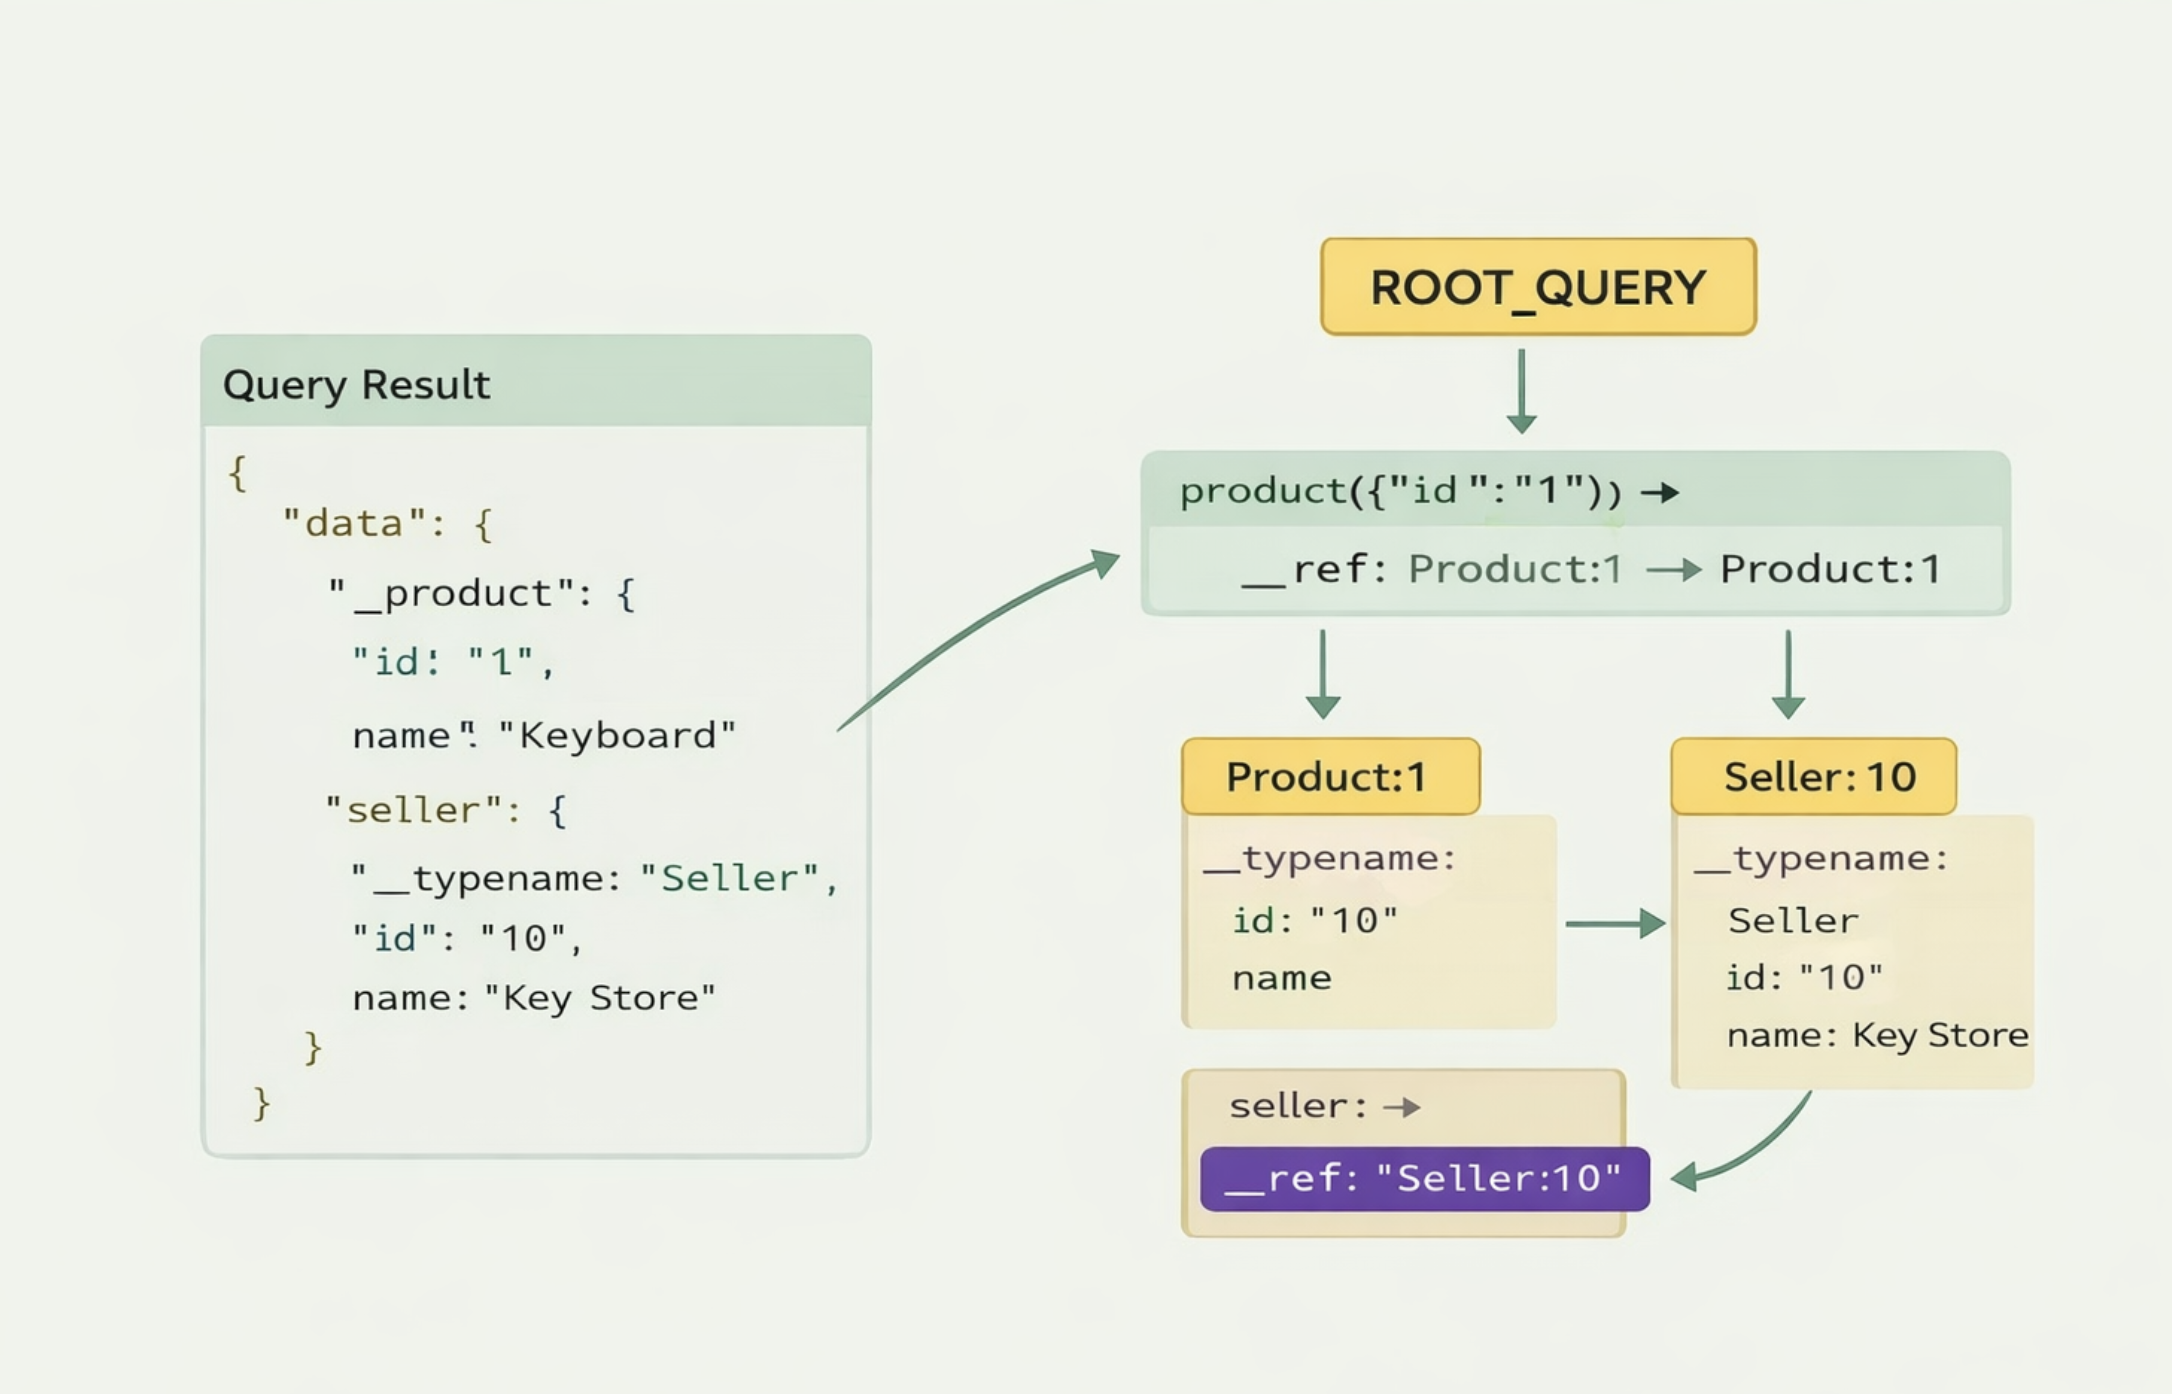The width and height of the screenshot is (2172, 1394).
Task: Click the curved arrow pointing to Seller:10 ref
Action: 1741,1142
